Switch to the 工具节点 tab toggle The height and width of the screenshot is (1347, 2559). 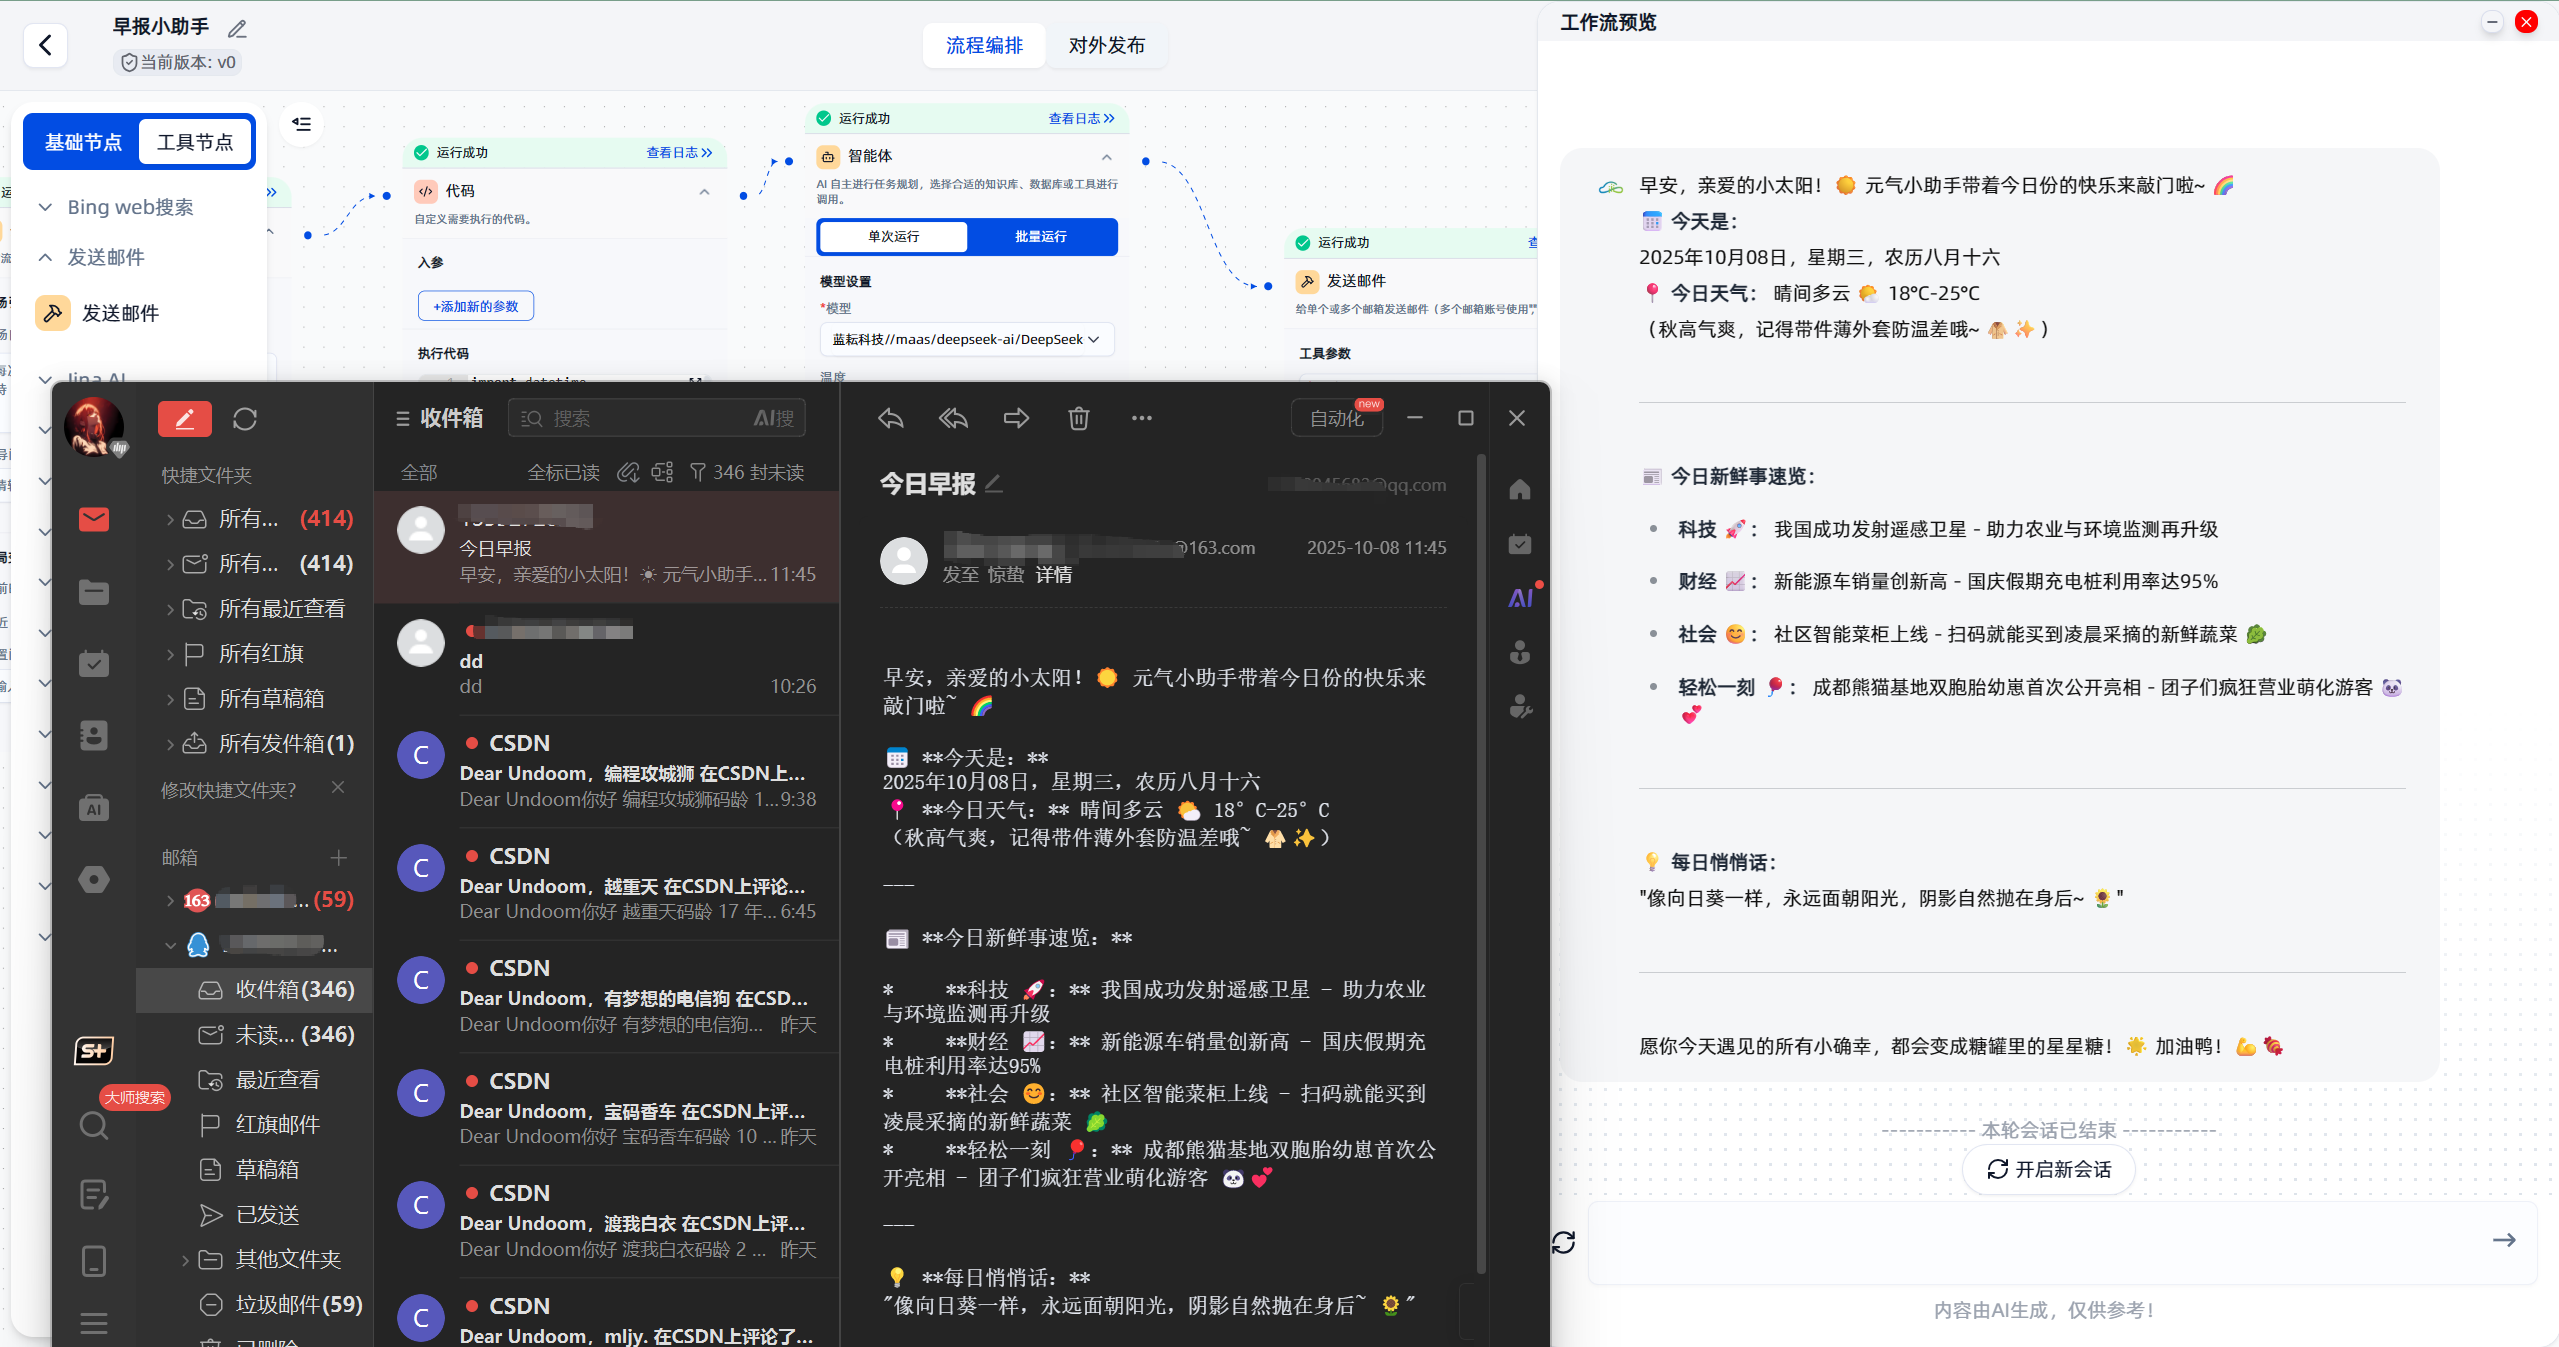(x=195, y=142)
